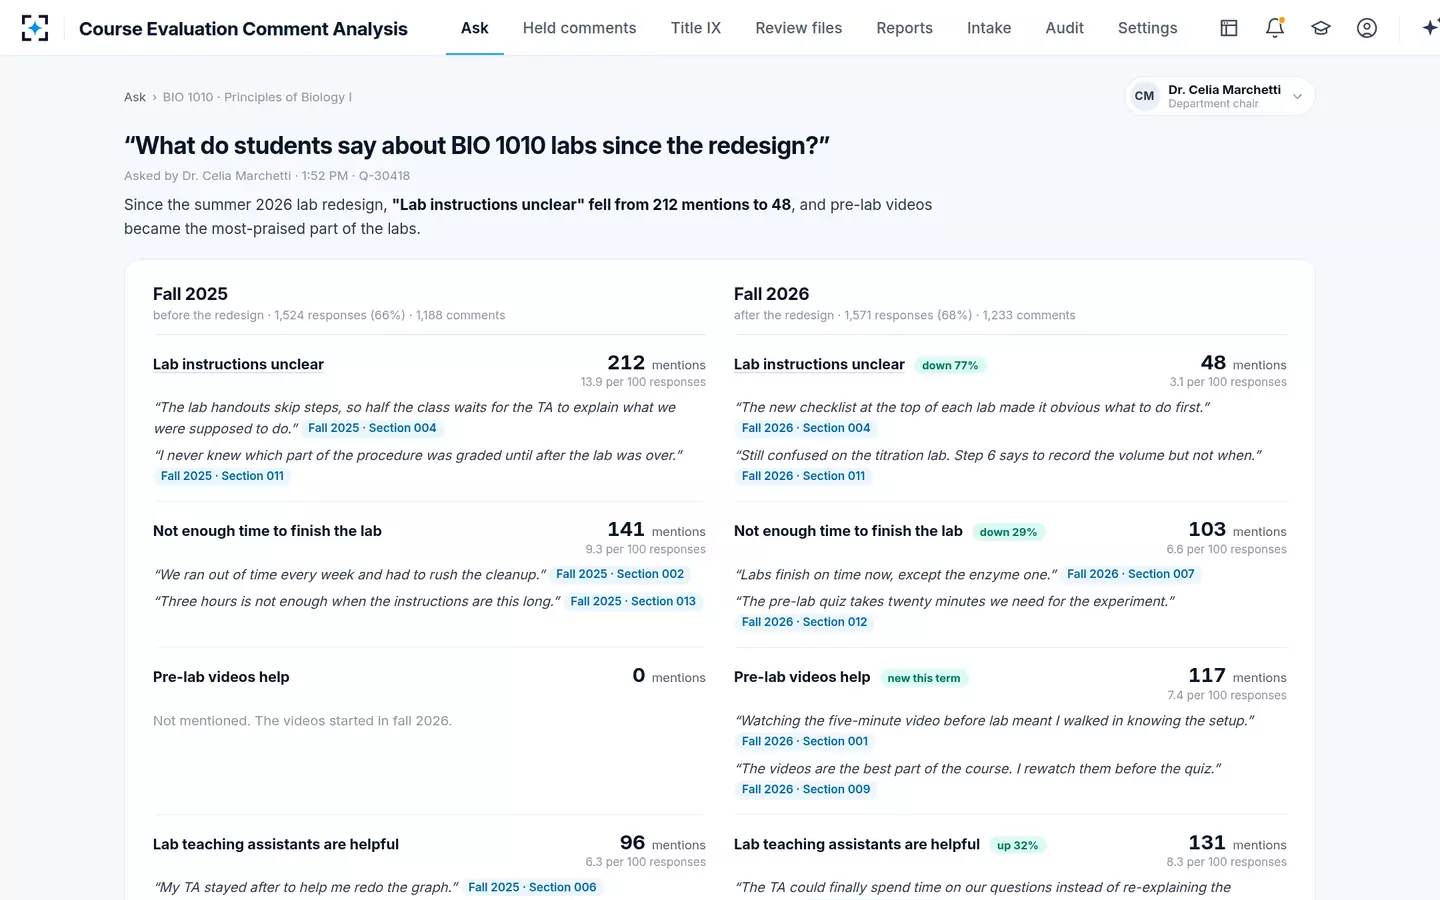1440x900 pixels.
Task: Open the notifications bell
Action: pyautogui.click(x=1275, y=28)
